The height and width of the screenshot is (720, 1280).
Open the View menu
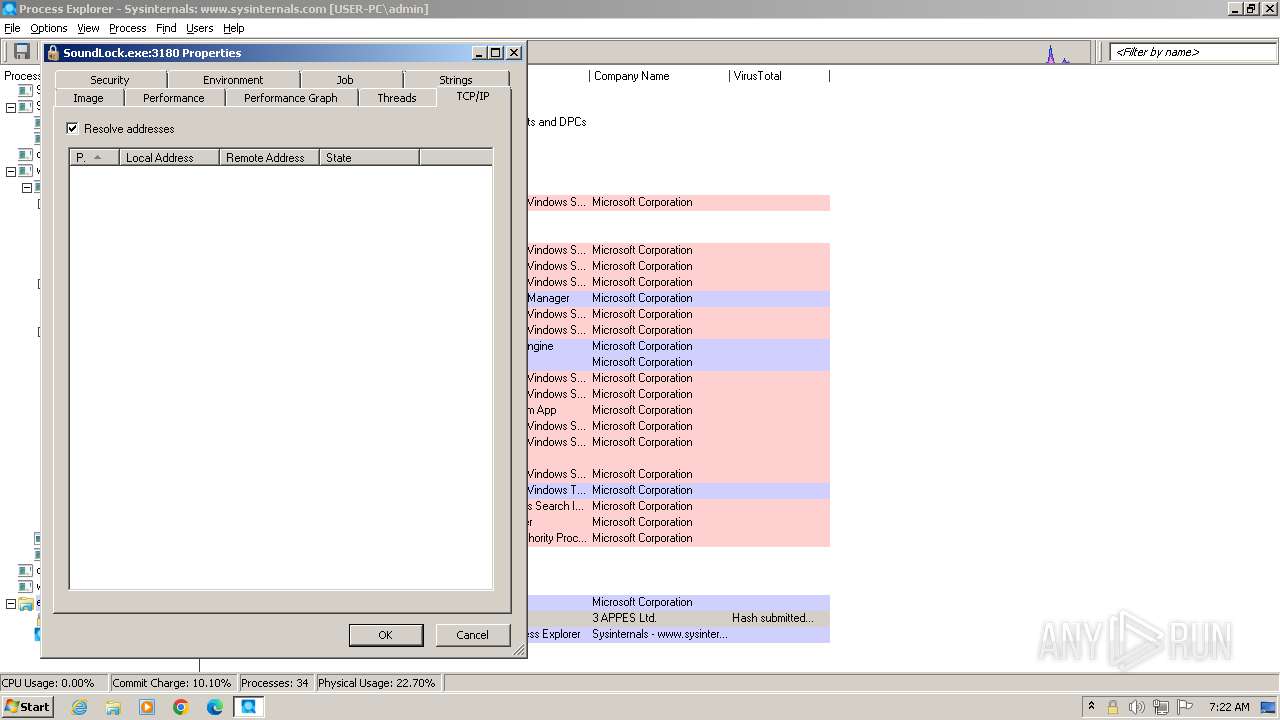coord(88,28)
